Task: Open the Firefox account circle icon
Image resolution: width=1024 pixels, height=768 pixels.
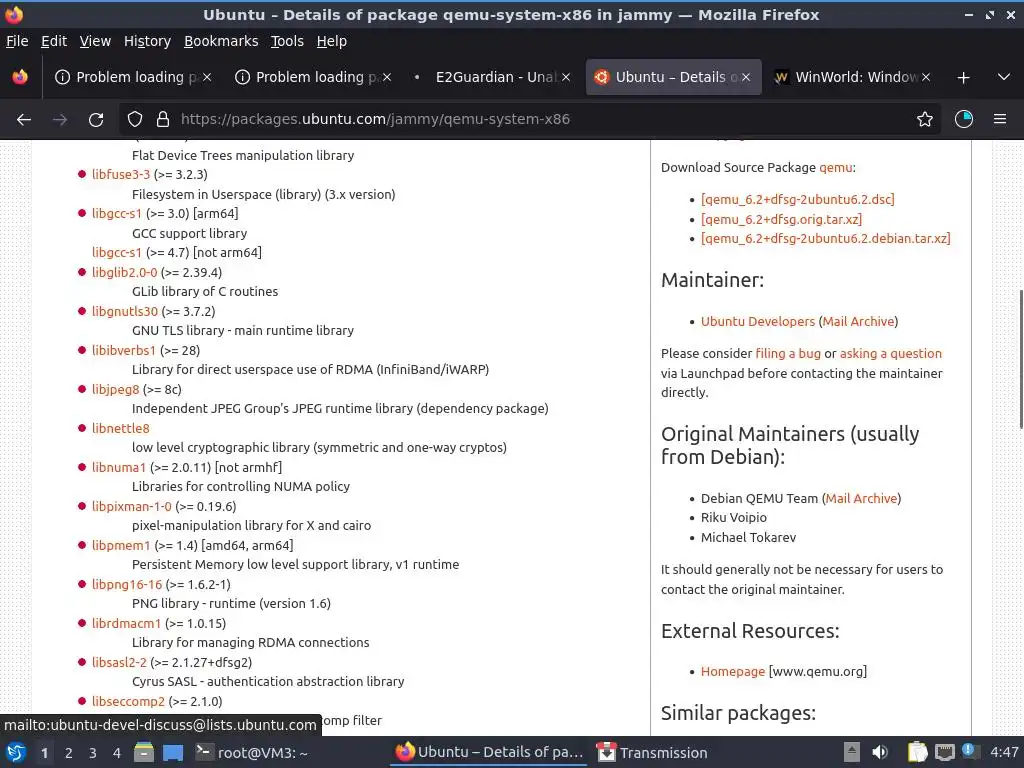Action: pyautogui.click(x=964, y=119)
